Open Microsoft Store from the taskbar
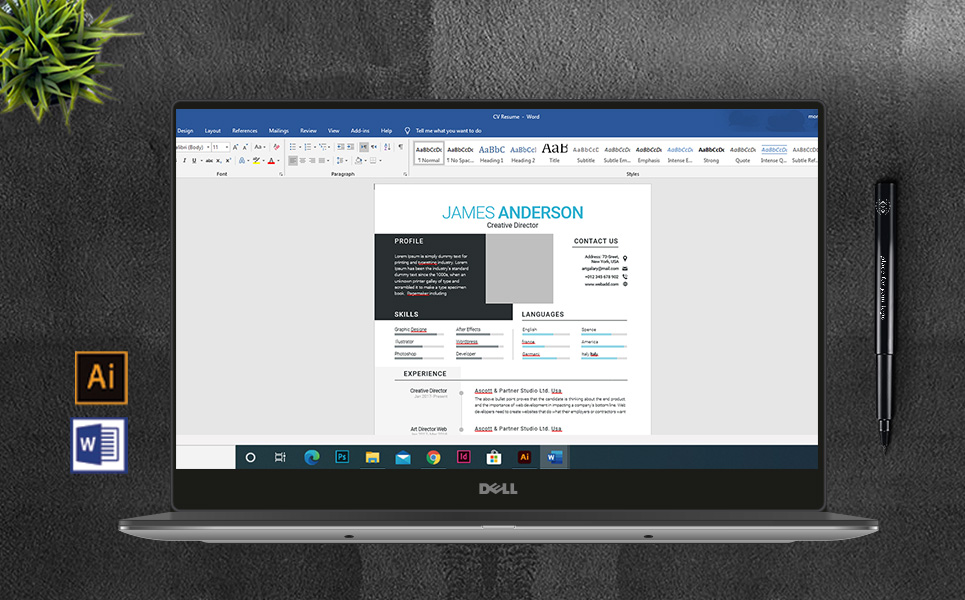965x600 pixels. point(494,457)
